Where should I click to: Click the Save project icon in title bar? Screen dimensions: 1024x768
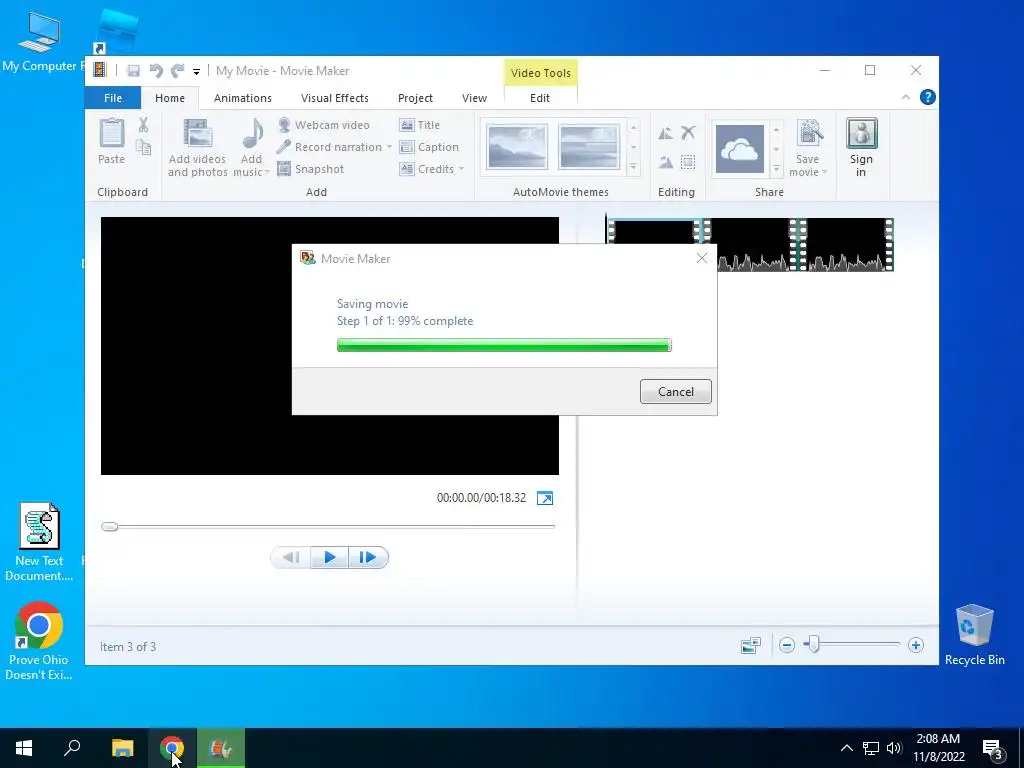pyautogui.click(x=133, y=71)
